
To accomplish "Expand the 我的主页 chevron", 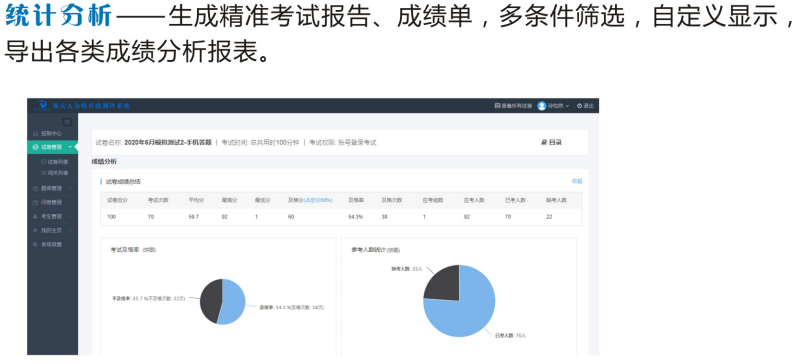I will 70,230.
